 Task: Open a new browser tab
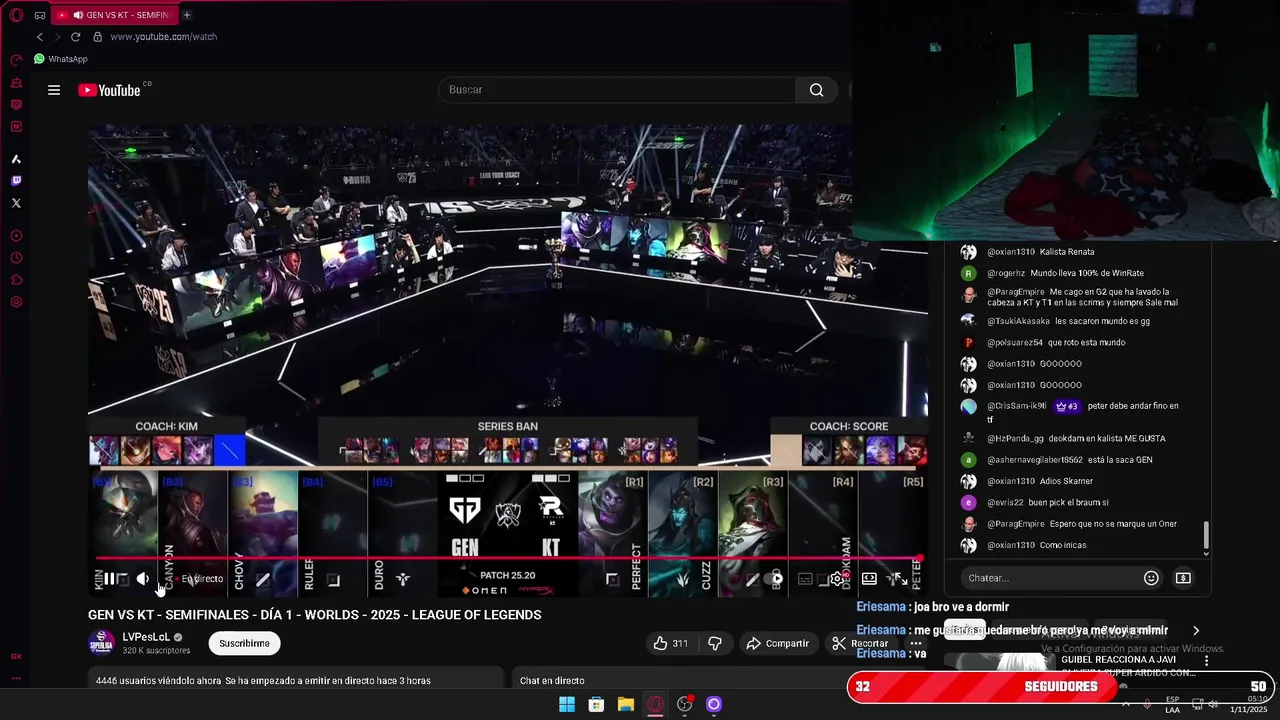[186, 15]
